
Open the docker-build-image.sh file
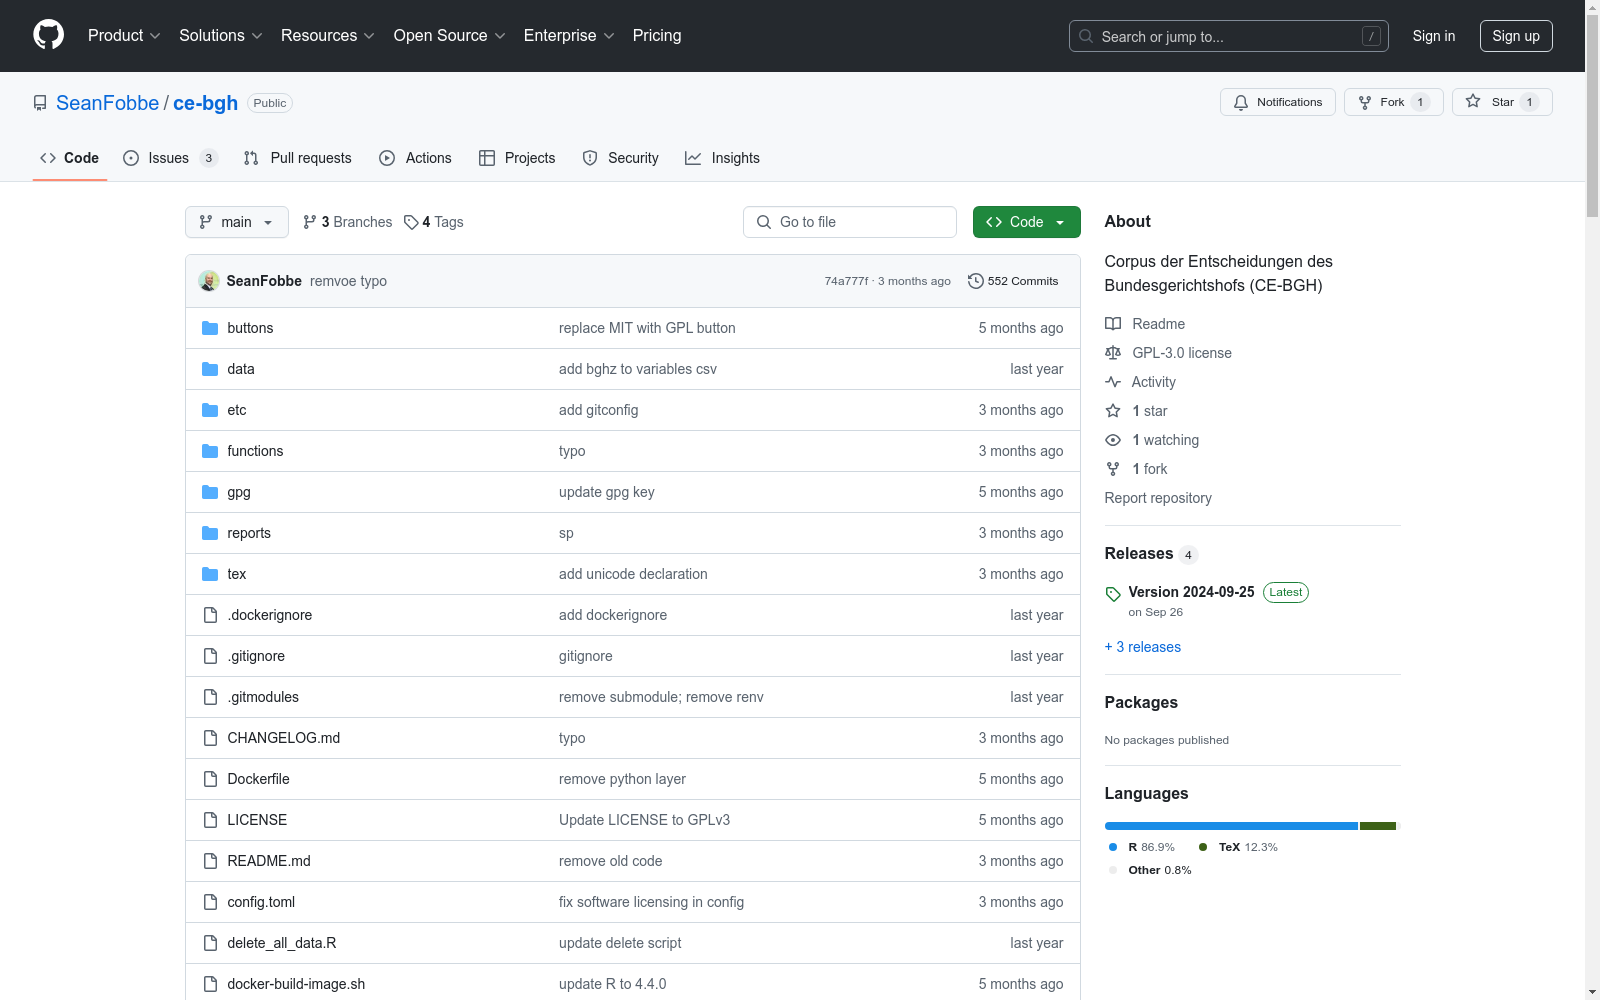296,984
